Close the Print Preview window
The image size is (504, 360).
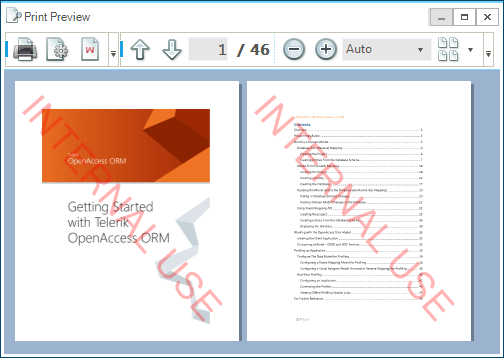click(487, 17)
